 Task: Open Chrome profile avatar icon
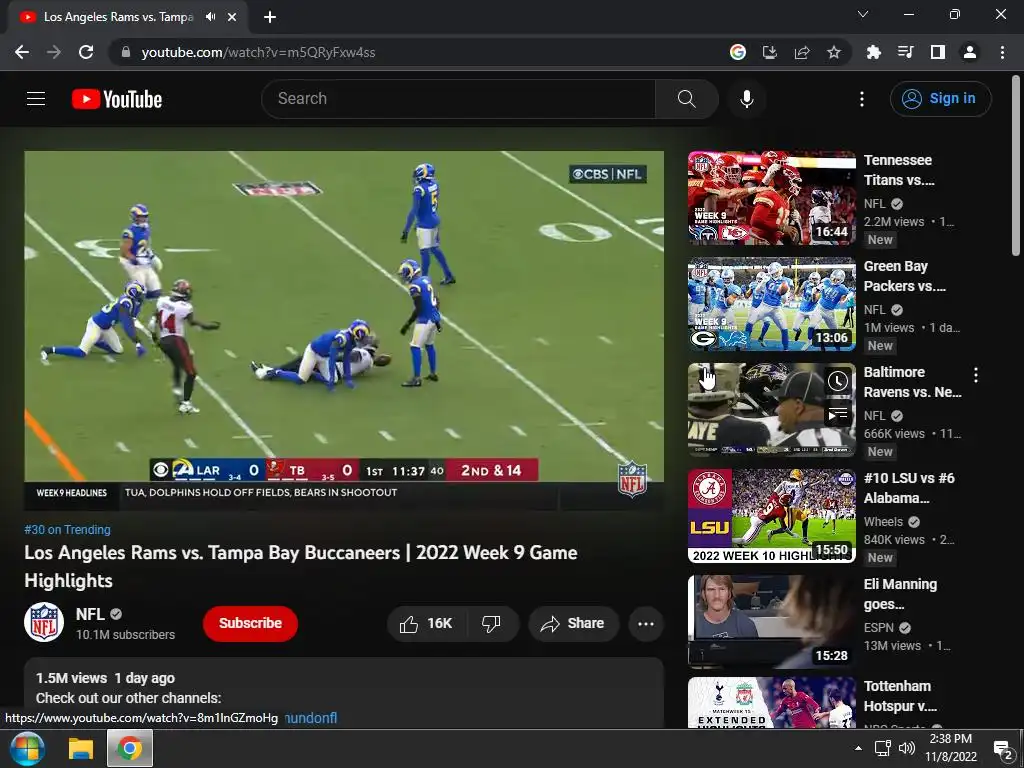point(970,52)
